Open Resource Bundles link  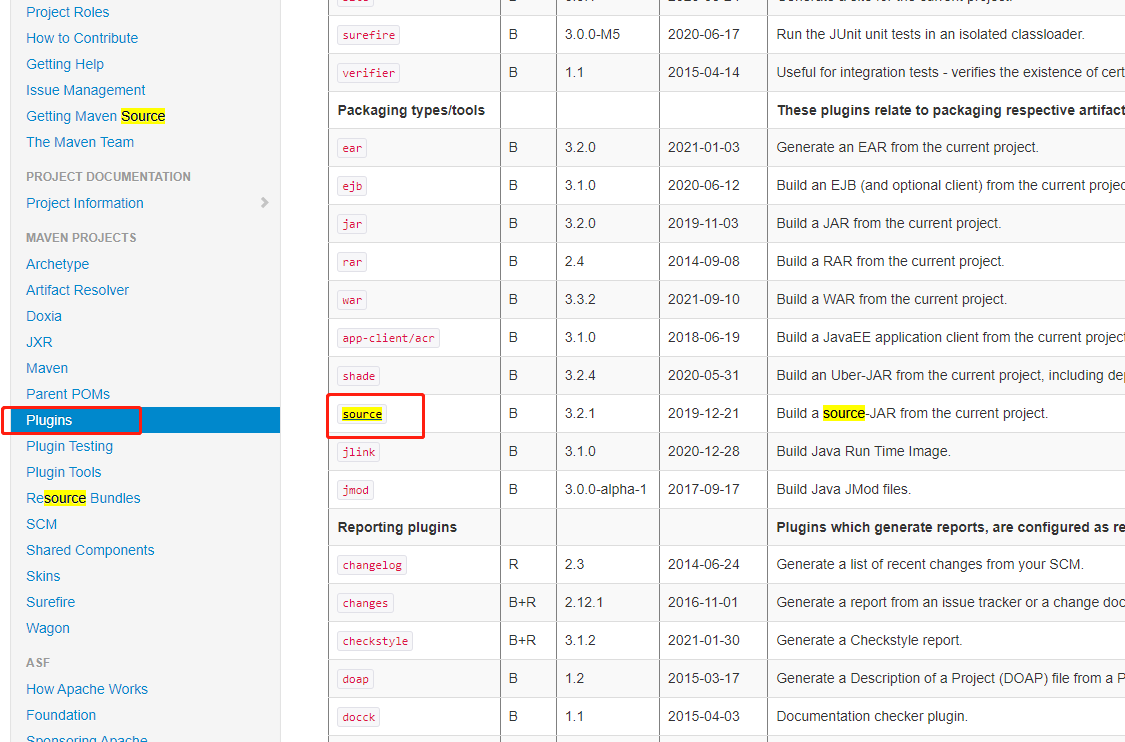coord(83,498)
